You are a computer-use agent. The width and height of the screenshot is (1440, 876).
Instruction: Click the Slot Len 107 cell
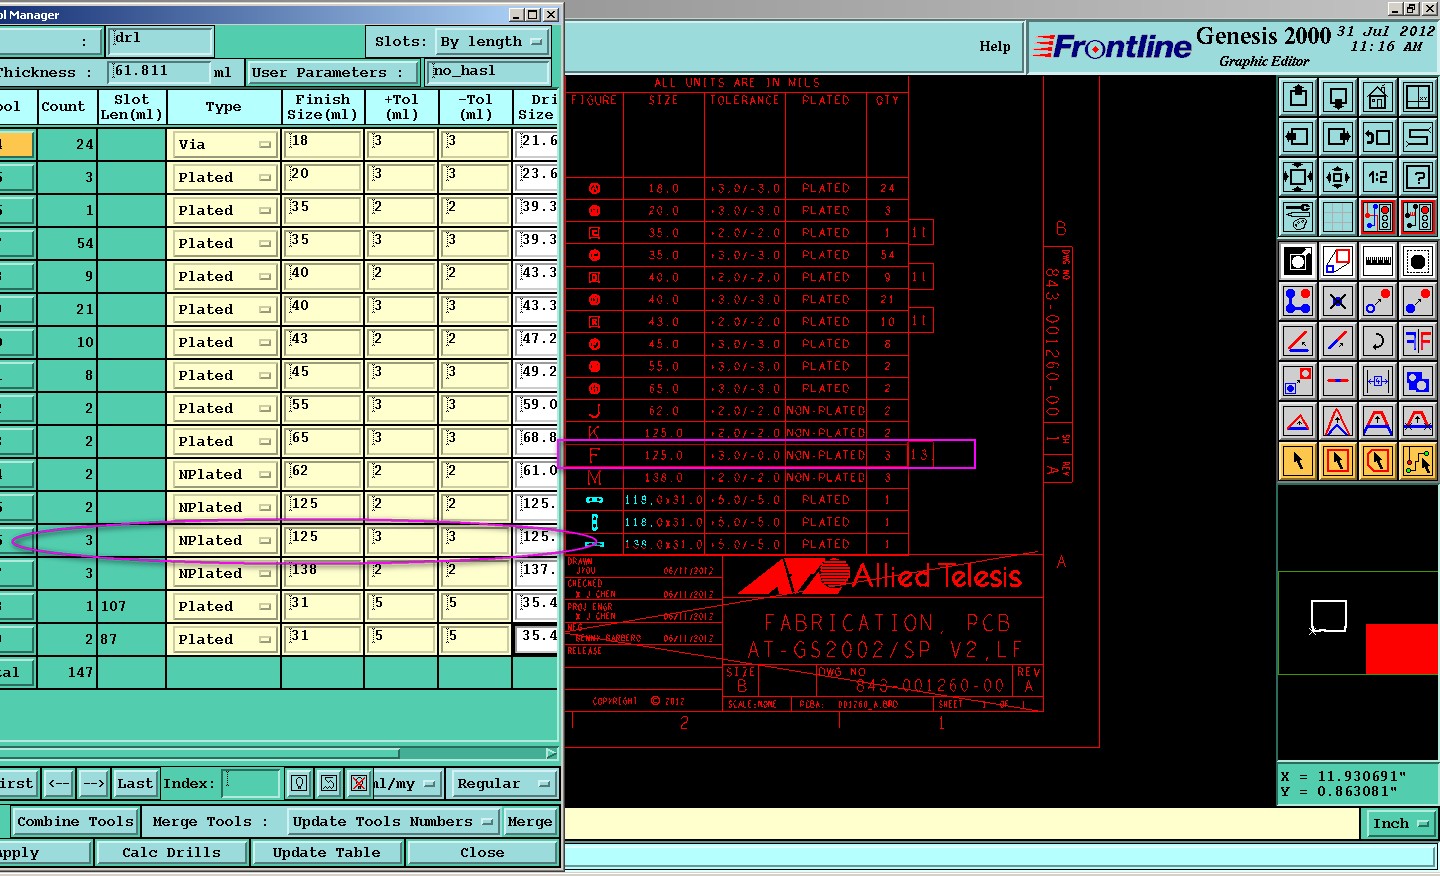131,606
